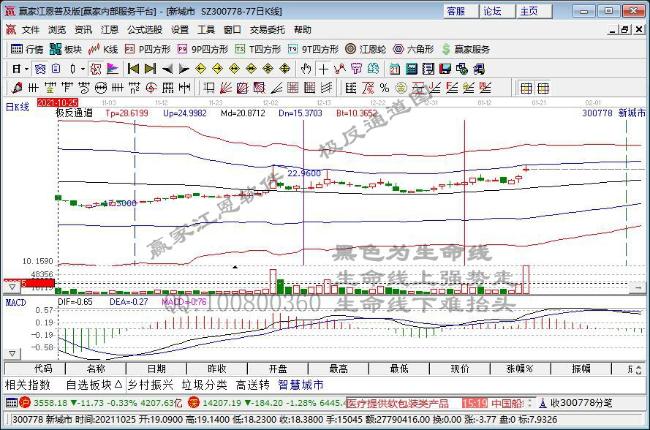This screenshot has width=650, height=430.
Task: Expand the candlestick style dropdown arrow
Action: (x=82, y=69)
